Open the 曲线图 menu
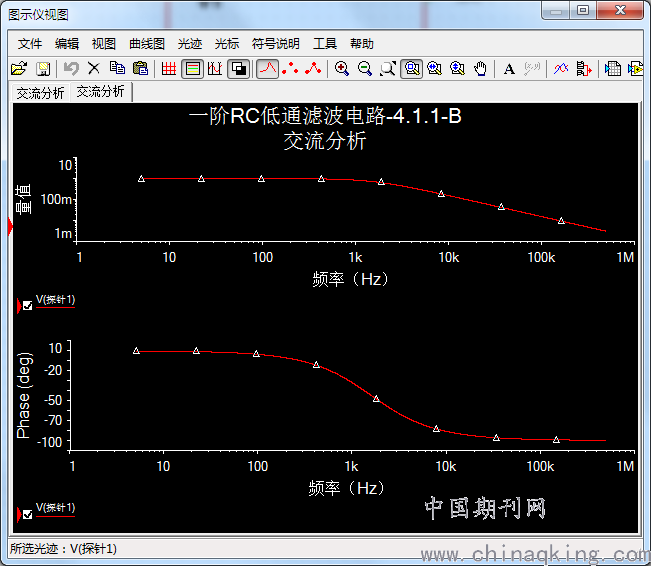The height and width of the screenshot is (566, 651). pyautogui.click(x=147, y=44)
